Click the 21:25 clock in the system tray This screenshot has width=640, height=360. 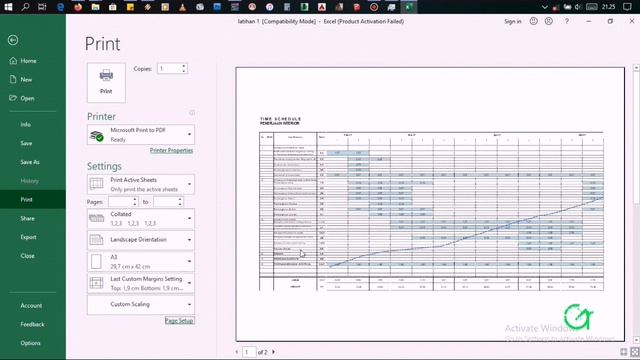(x=608, y=7)
